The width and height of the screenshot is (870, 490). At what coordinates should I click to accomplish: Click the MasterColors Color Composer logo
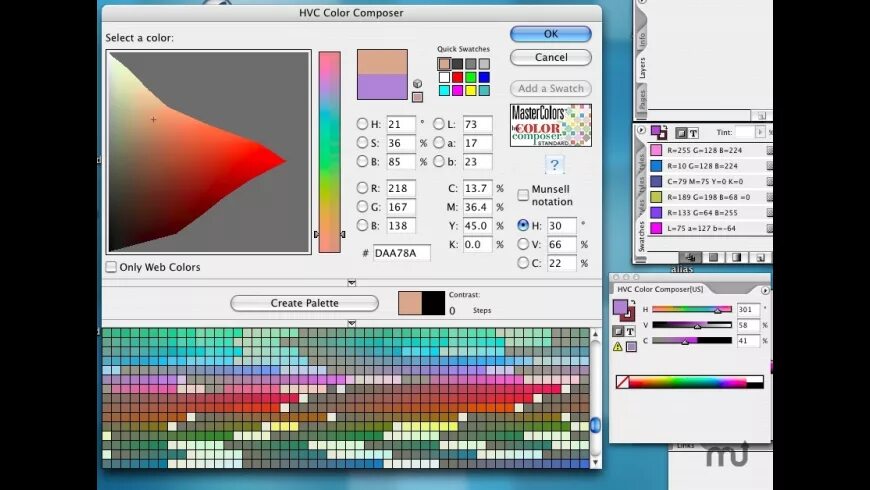[550, 125]
